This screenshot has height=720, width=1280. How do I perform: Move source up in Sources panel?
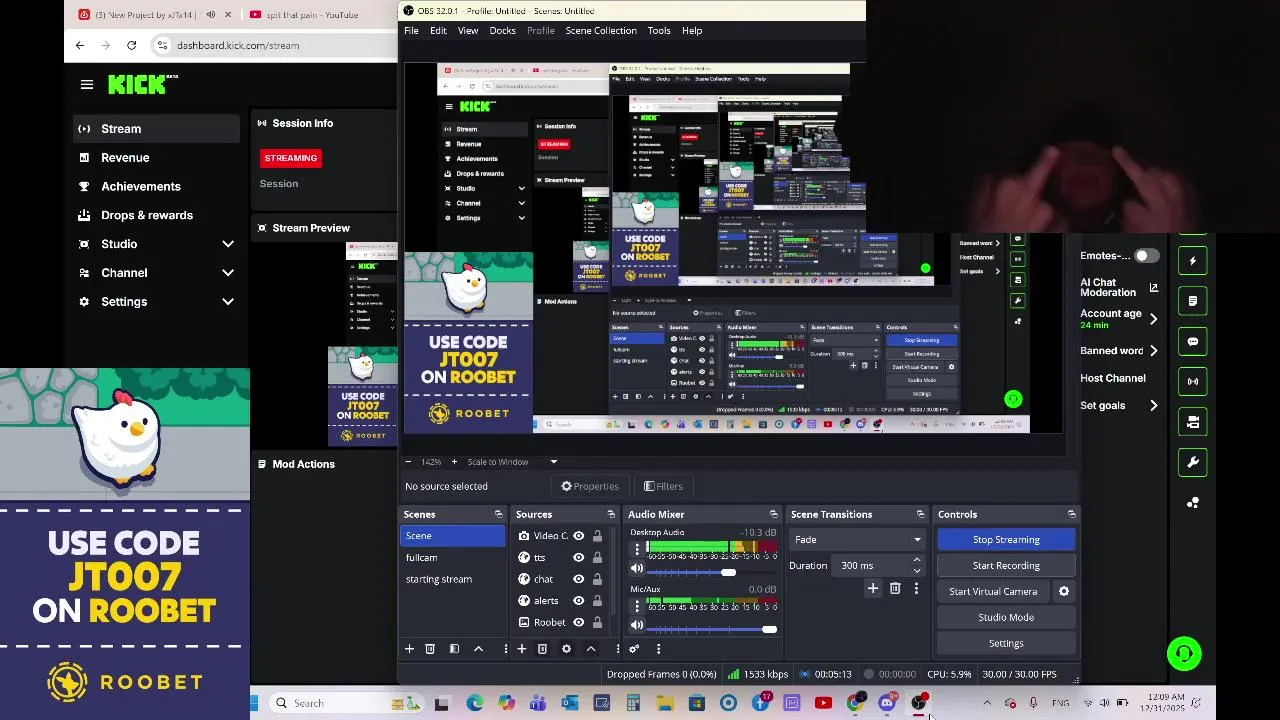tap(591, 649)
